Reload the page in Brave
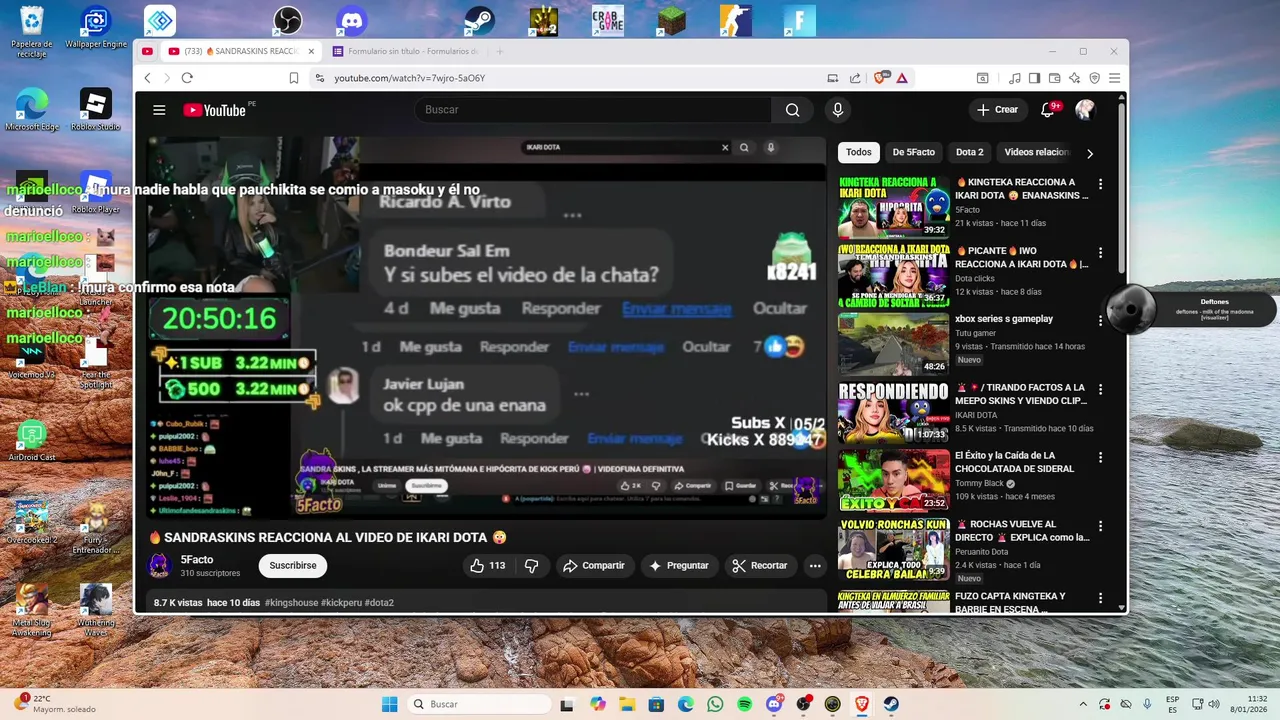This screenshot has width=1280, height=720. [x=186, y=78]
